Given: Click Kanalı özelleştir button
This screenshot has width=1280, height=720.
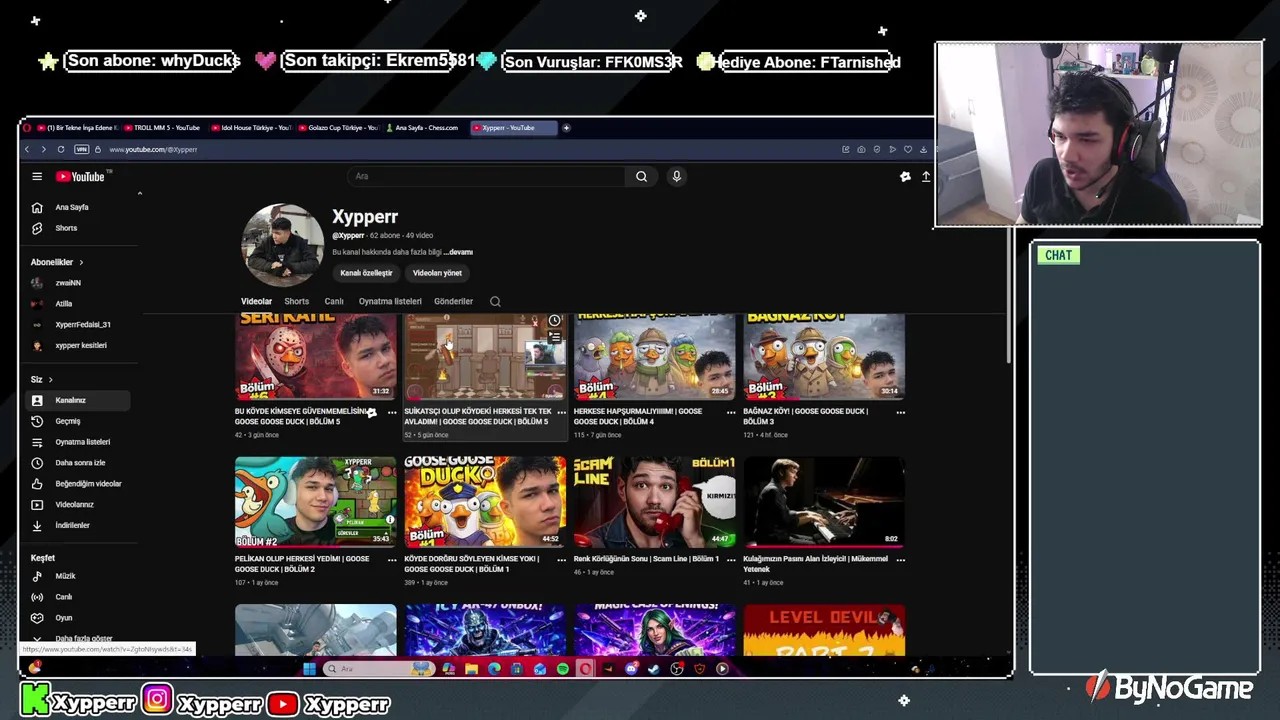Looking at the screenshot, I should tap(366, 273).
